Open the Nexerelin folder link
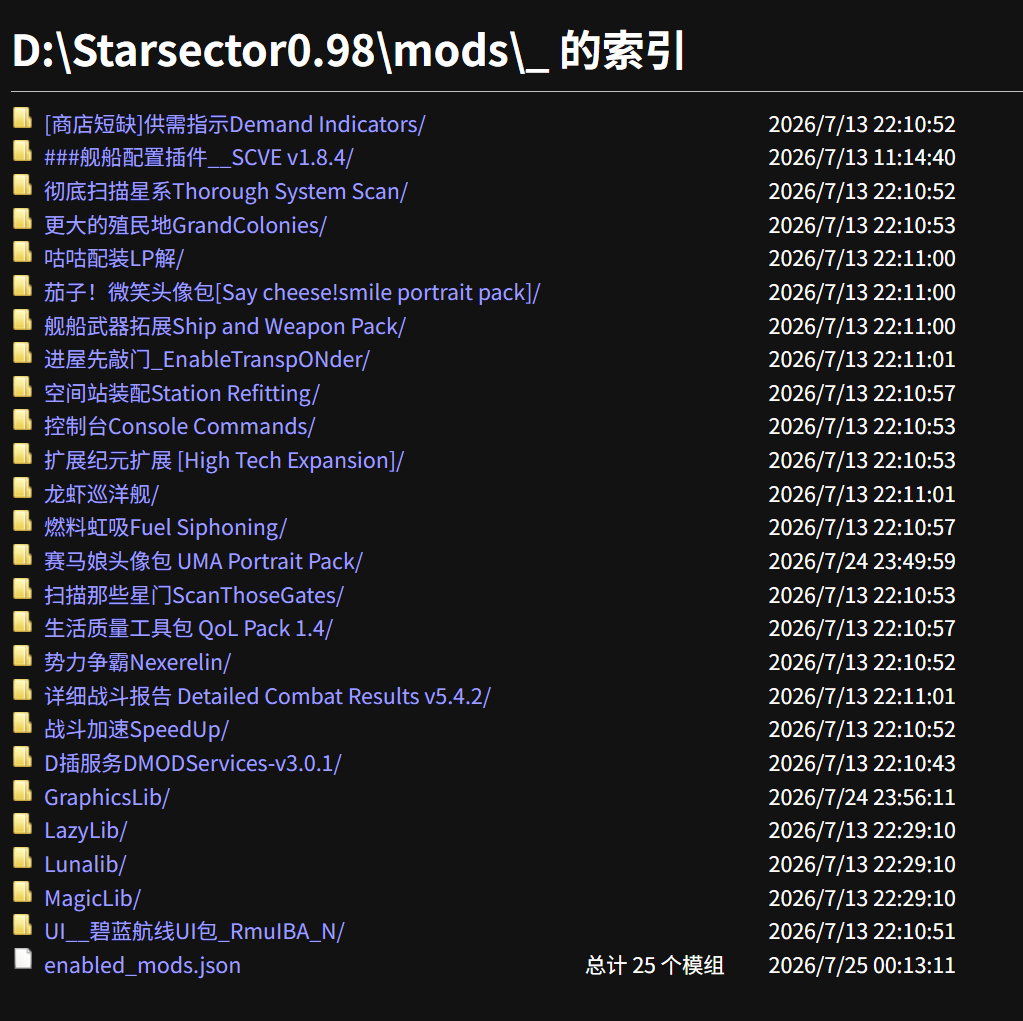 point(138,663)
